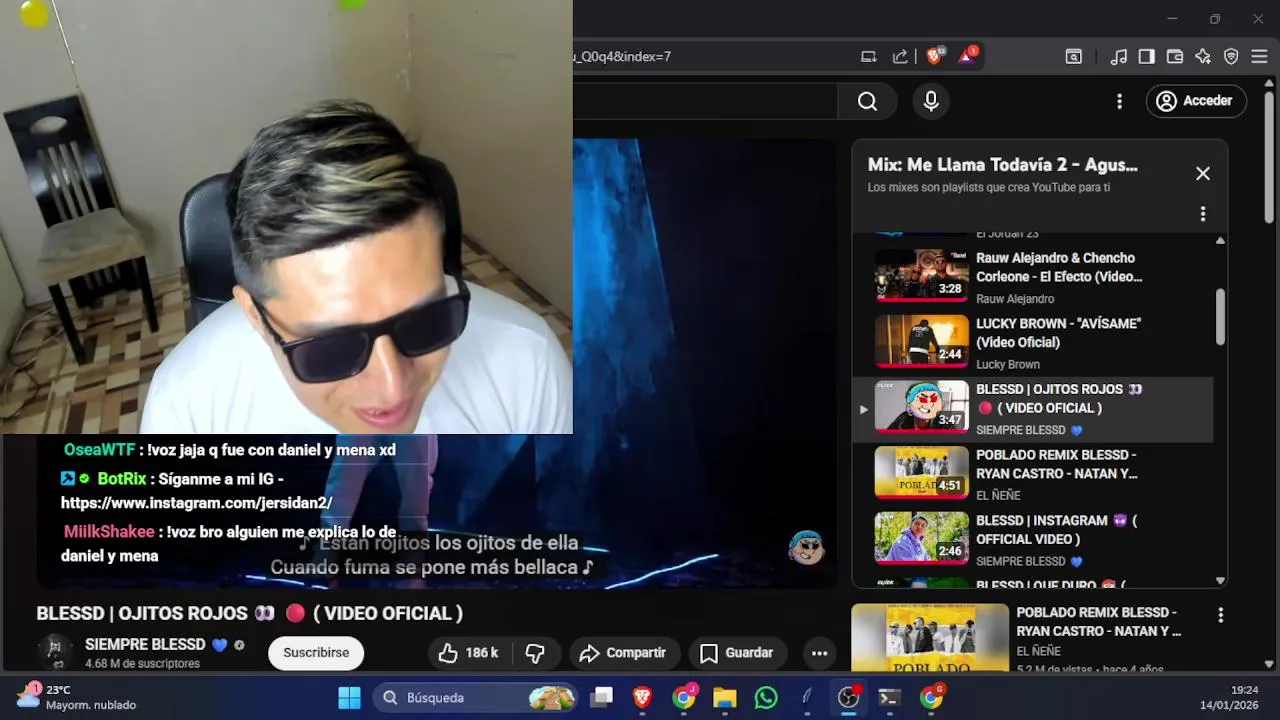Click the Suscribirse button
This screenshot has width=1280, height=720.
click(316, 653)
